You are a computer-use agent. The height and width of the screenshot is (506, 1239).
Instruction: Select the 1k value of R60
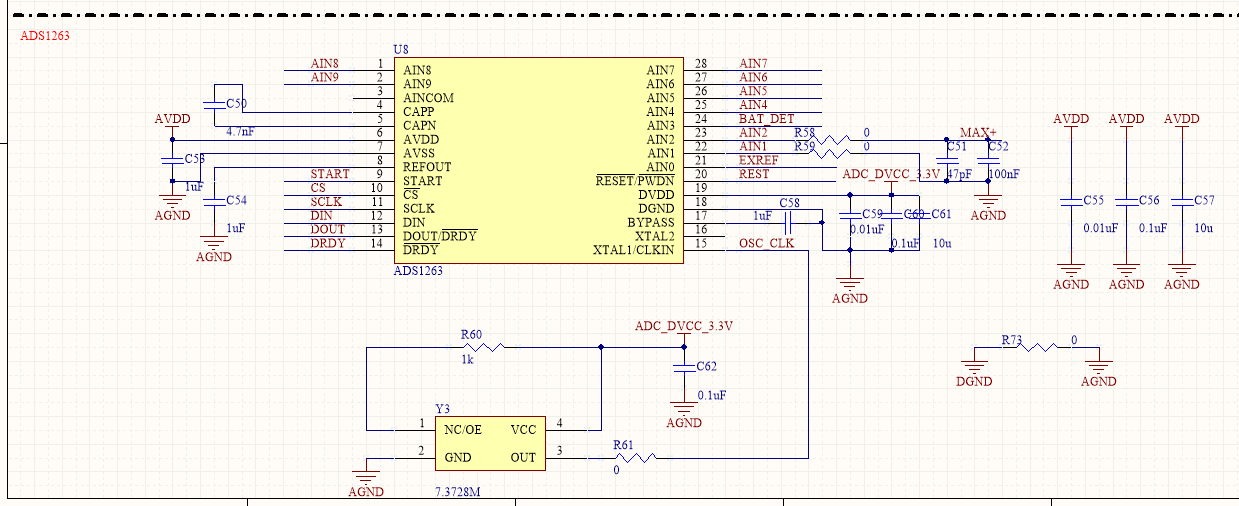pyautogui.click(x=467, y=359)
